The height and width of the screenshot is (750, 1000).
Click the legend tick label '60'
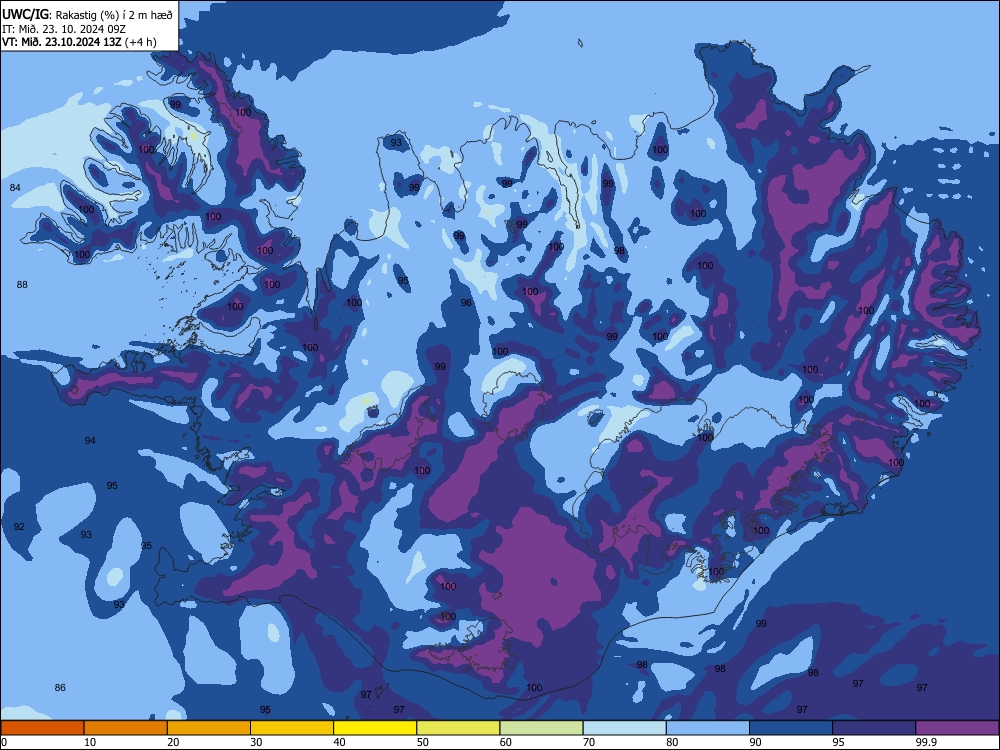[506, 742]
